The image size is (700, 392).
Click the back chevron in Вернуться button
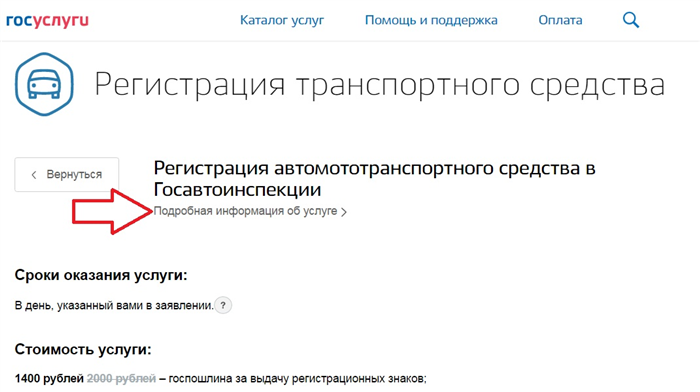[34, 175]
